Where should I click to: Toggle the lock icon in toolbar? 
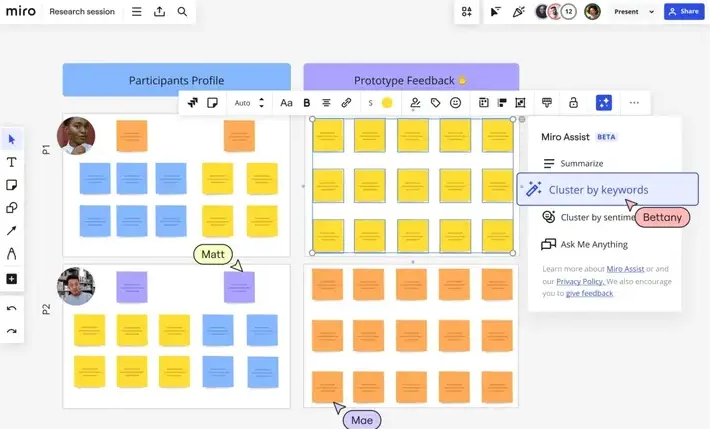point(573,102)
